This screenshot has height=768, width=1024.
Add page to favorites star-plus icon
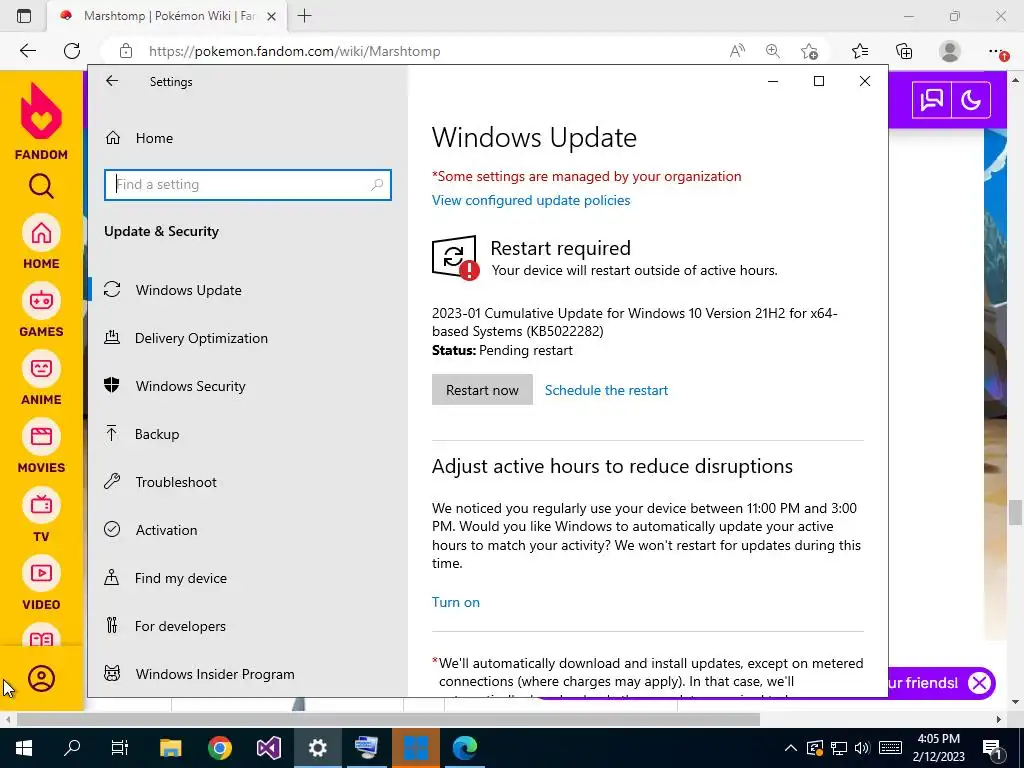pos(809,51)
